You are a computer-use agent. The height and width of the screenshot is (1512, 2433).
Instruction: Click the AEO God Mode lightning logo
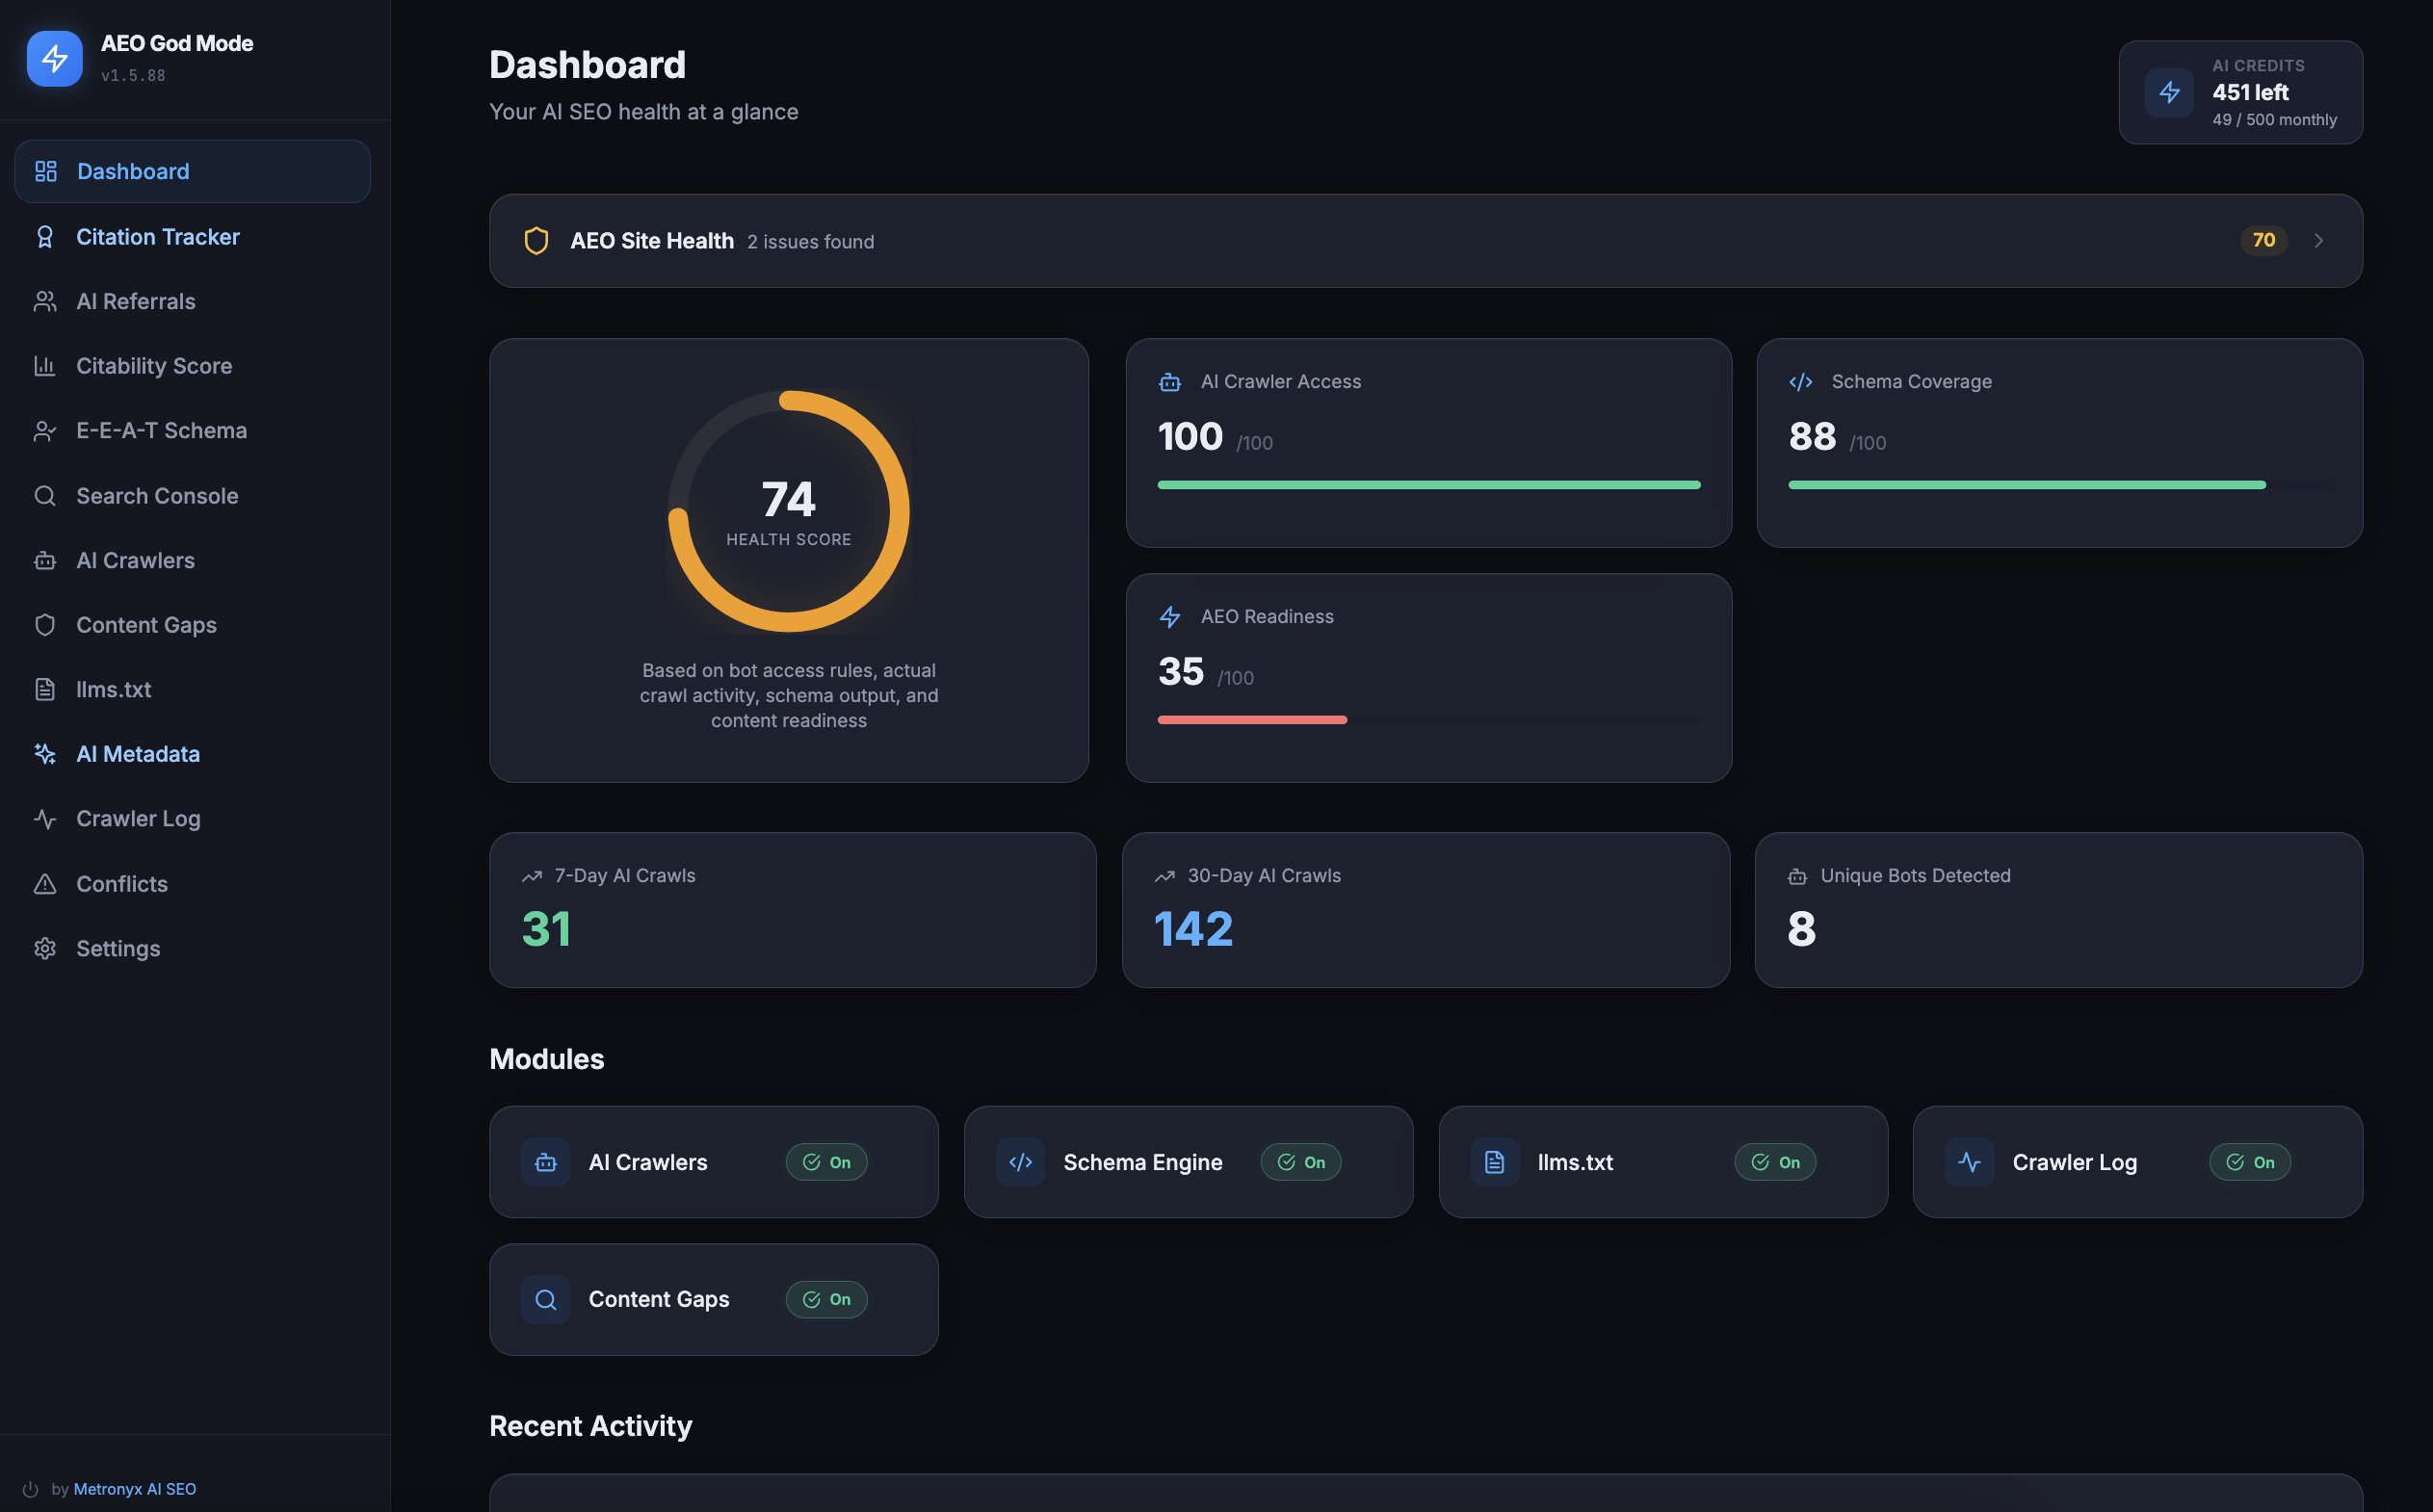pyautogui.click(x=54, y=59)
